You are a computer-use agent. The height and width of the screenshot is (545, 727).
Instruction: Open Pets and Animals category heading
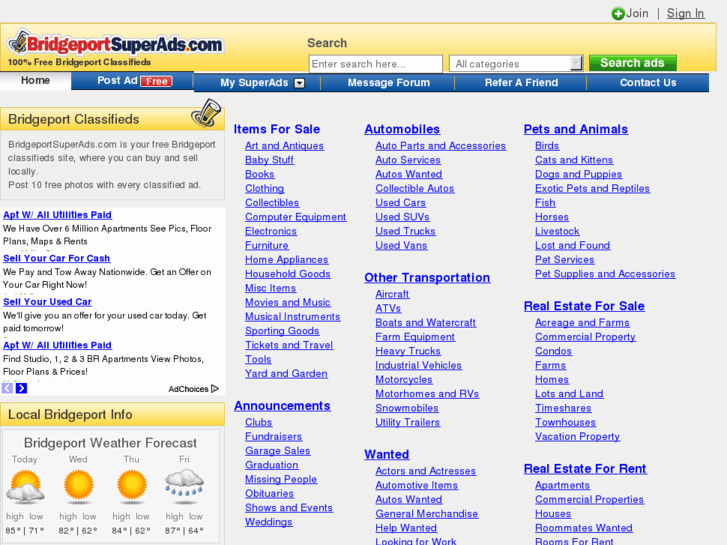576,129
